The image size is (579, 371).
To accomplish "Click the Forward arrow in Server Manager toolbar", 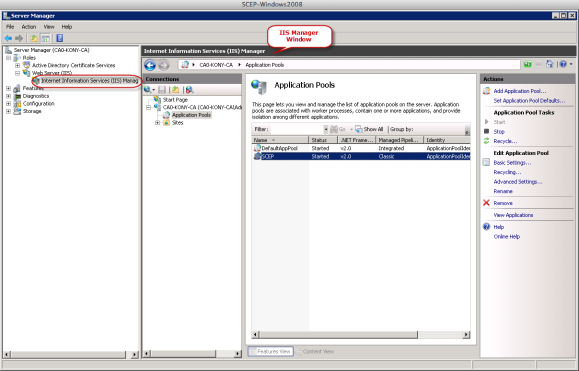I will click(x=19, y=38).
